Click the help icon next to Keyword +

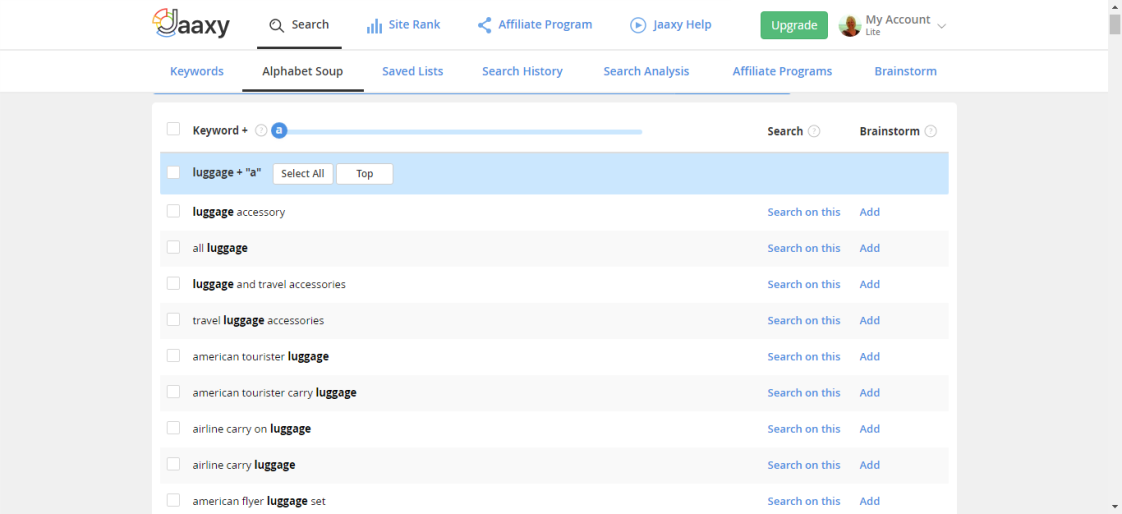tap(261, 131)
